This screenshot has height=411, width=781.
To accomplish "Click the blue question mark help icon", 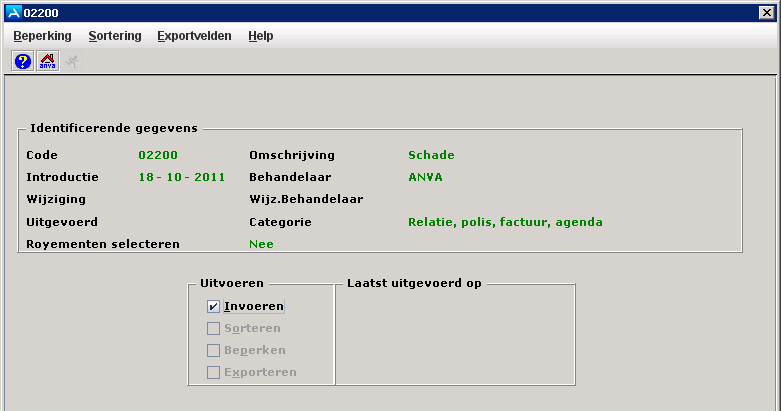I will (x=23, y=61).
